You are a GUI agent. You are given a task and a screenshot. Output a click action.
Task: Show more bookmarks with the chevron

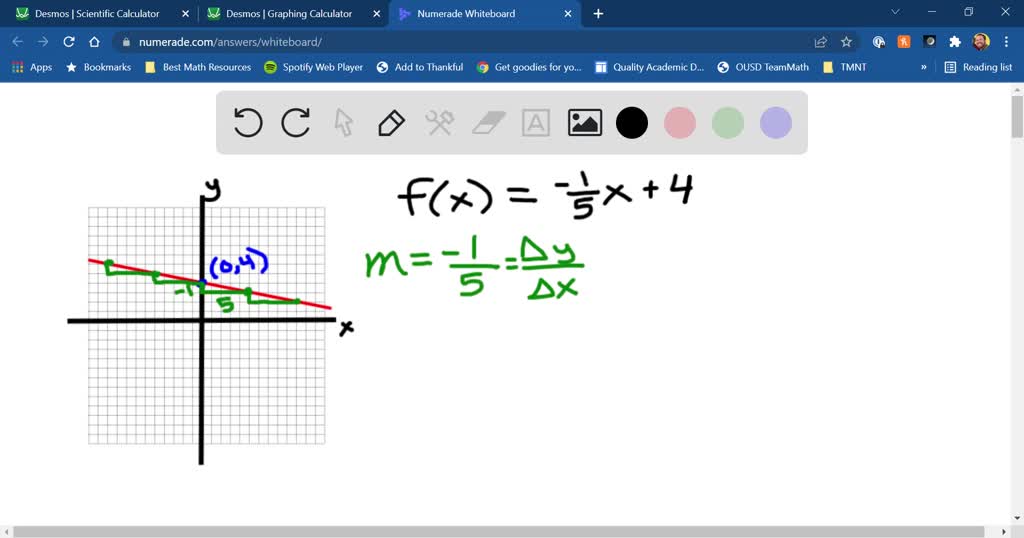point(923,67)
